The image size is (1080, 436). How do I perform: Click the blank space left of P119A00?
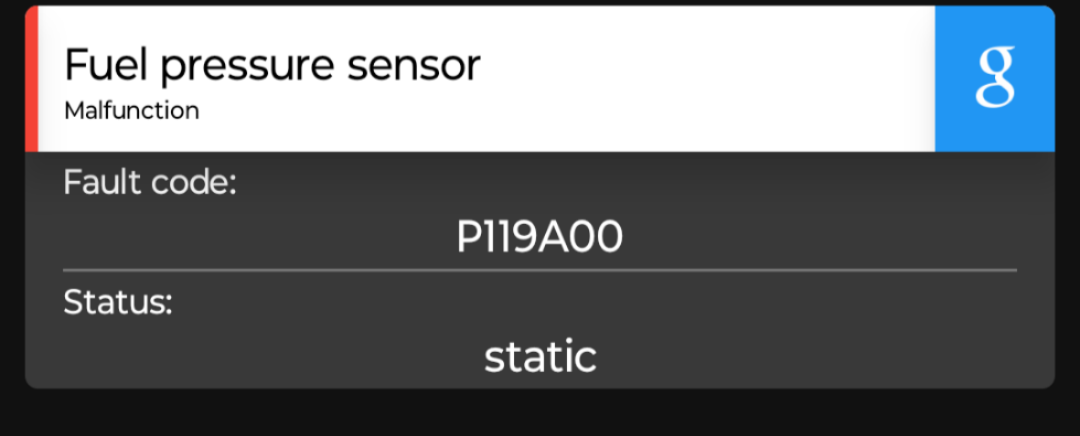tap(258, 238)
